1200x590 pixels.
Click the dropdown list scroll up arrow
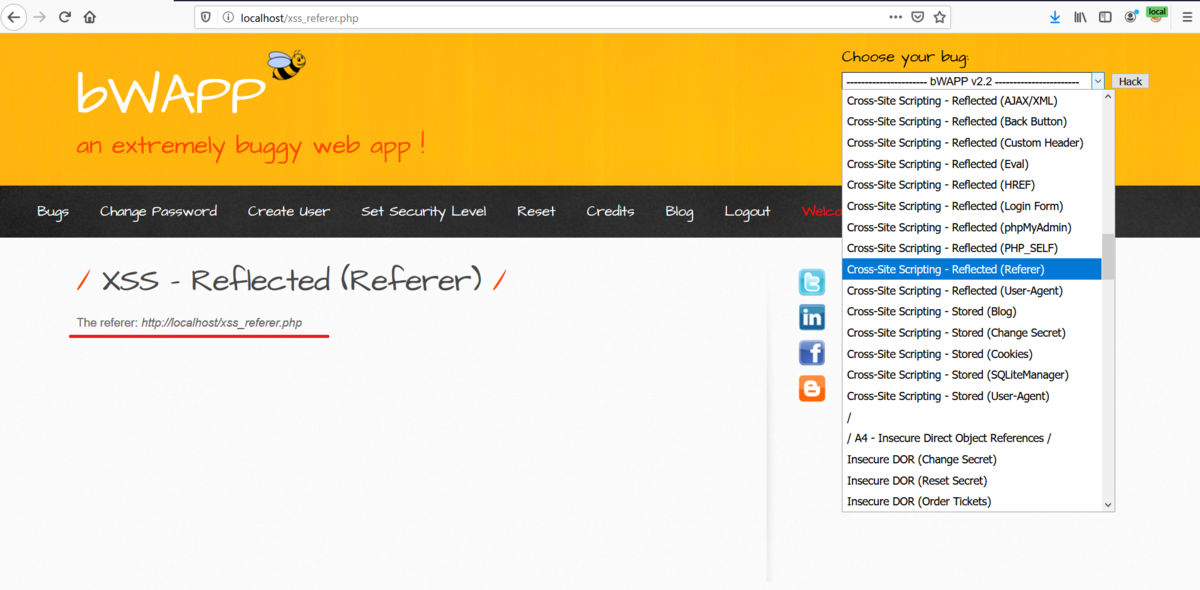[x=1108, y=97]
